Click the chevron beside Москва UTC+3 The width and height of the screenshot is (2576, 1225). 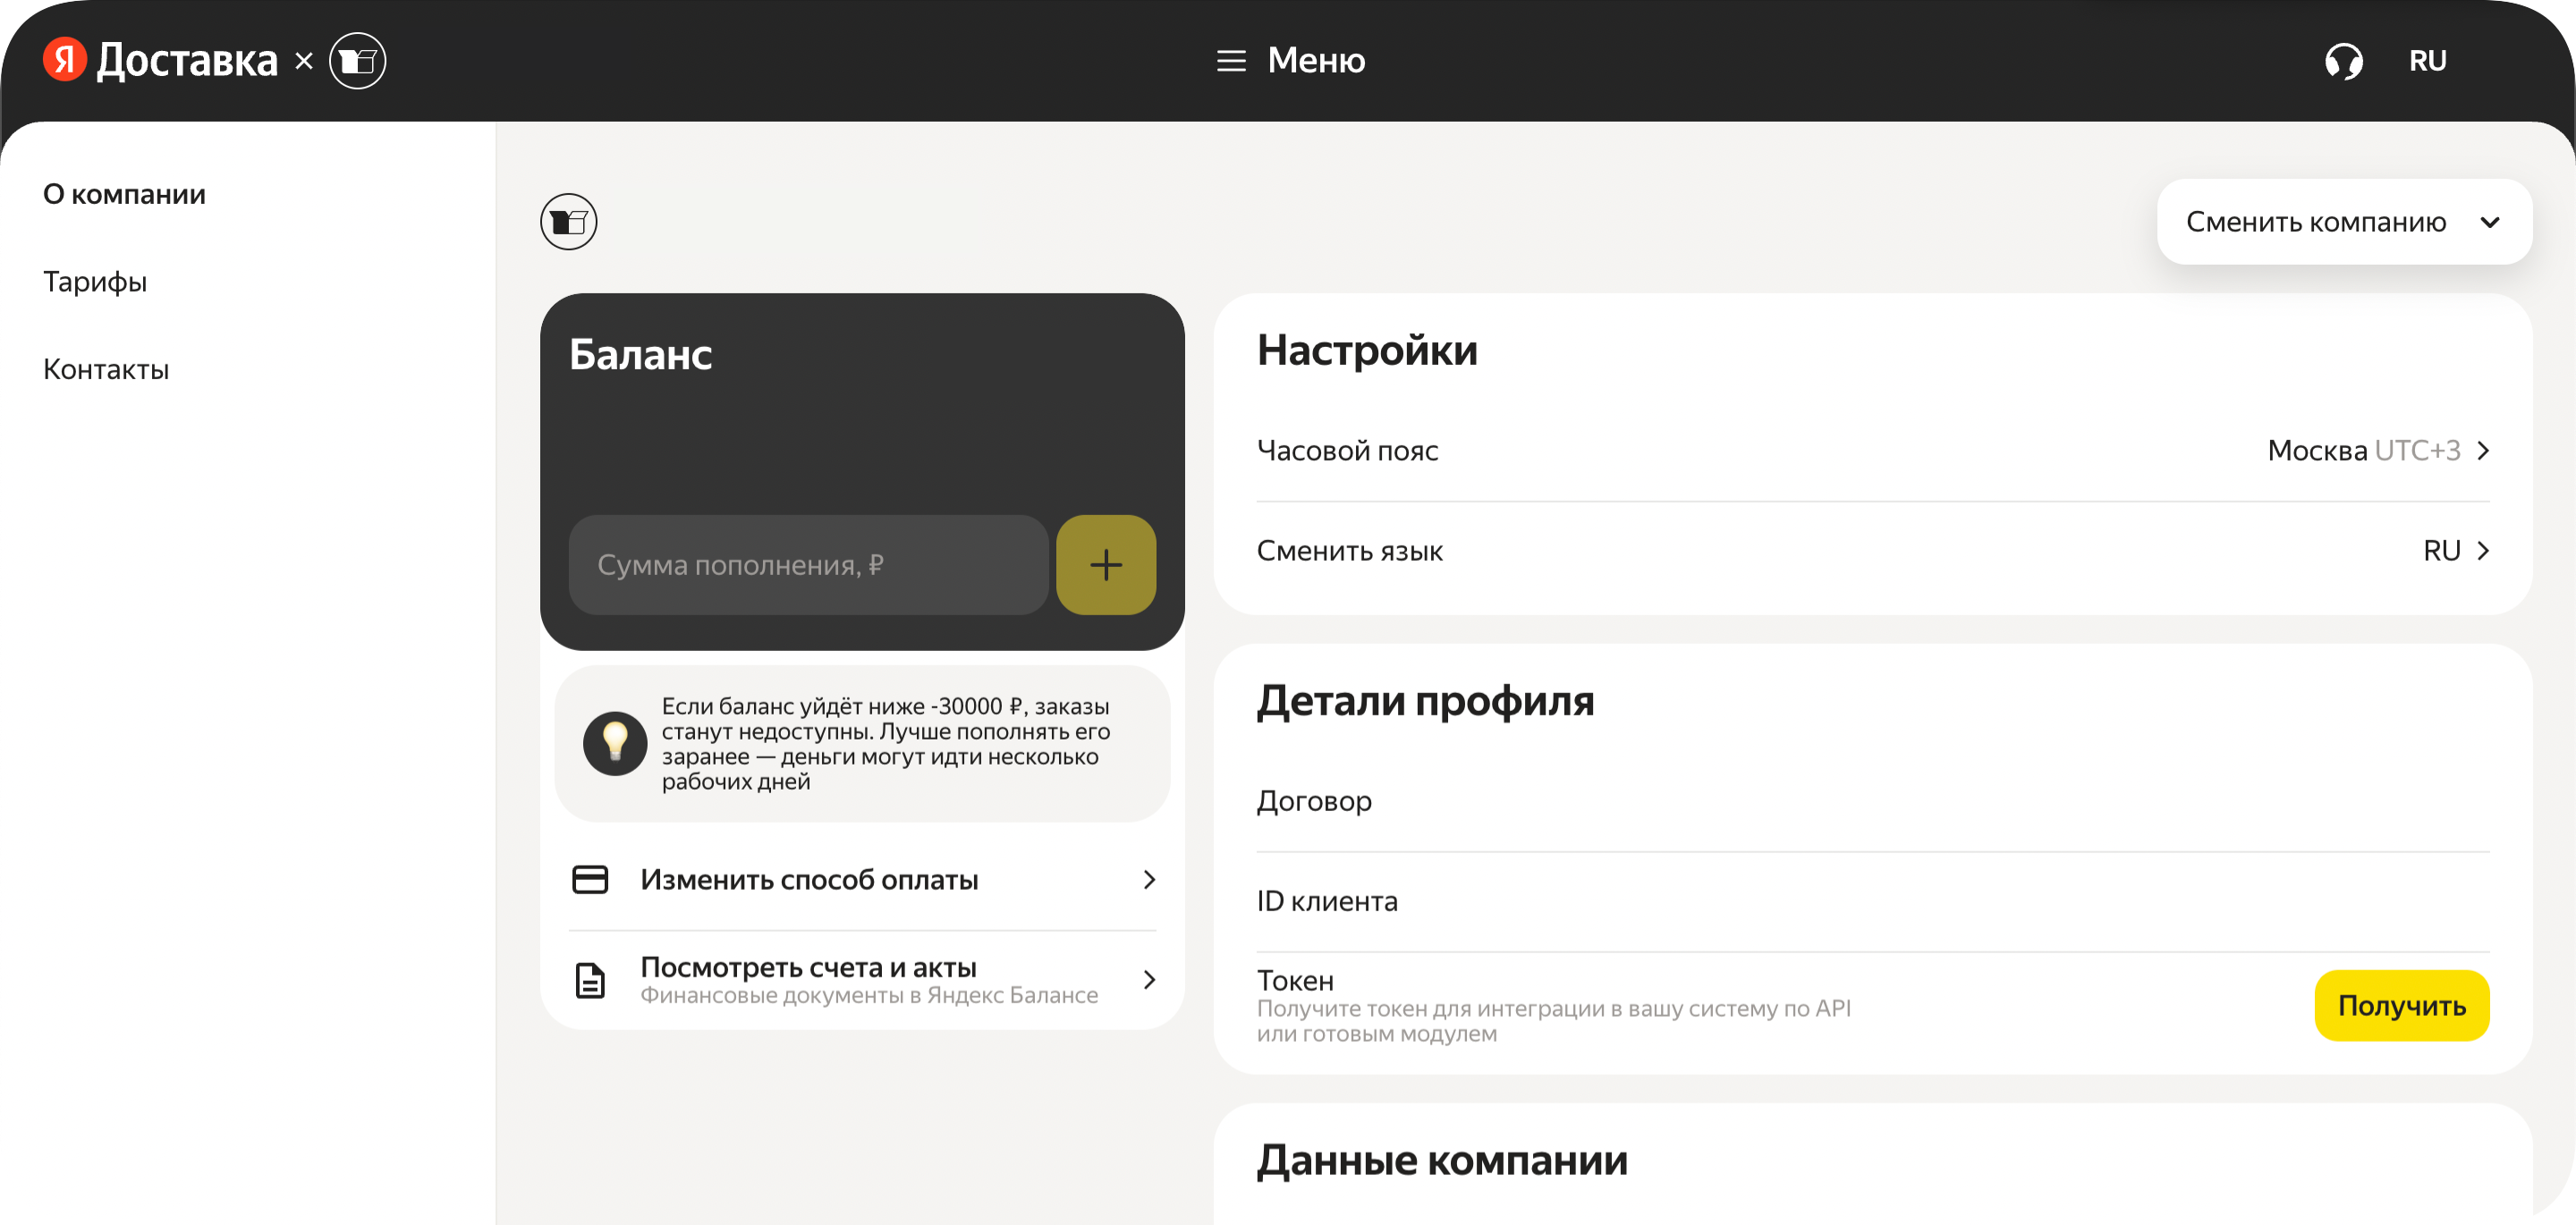click(x=2483, y=451)
